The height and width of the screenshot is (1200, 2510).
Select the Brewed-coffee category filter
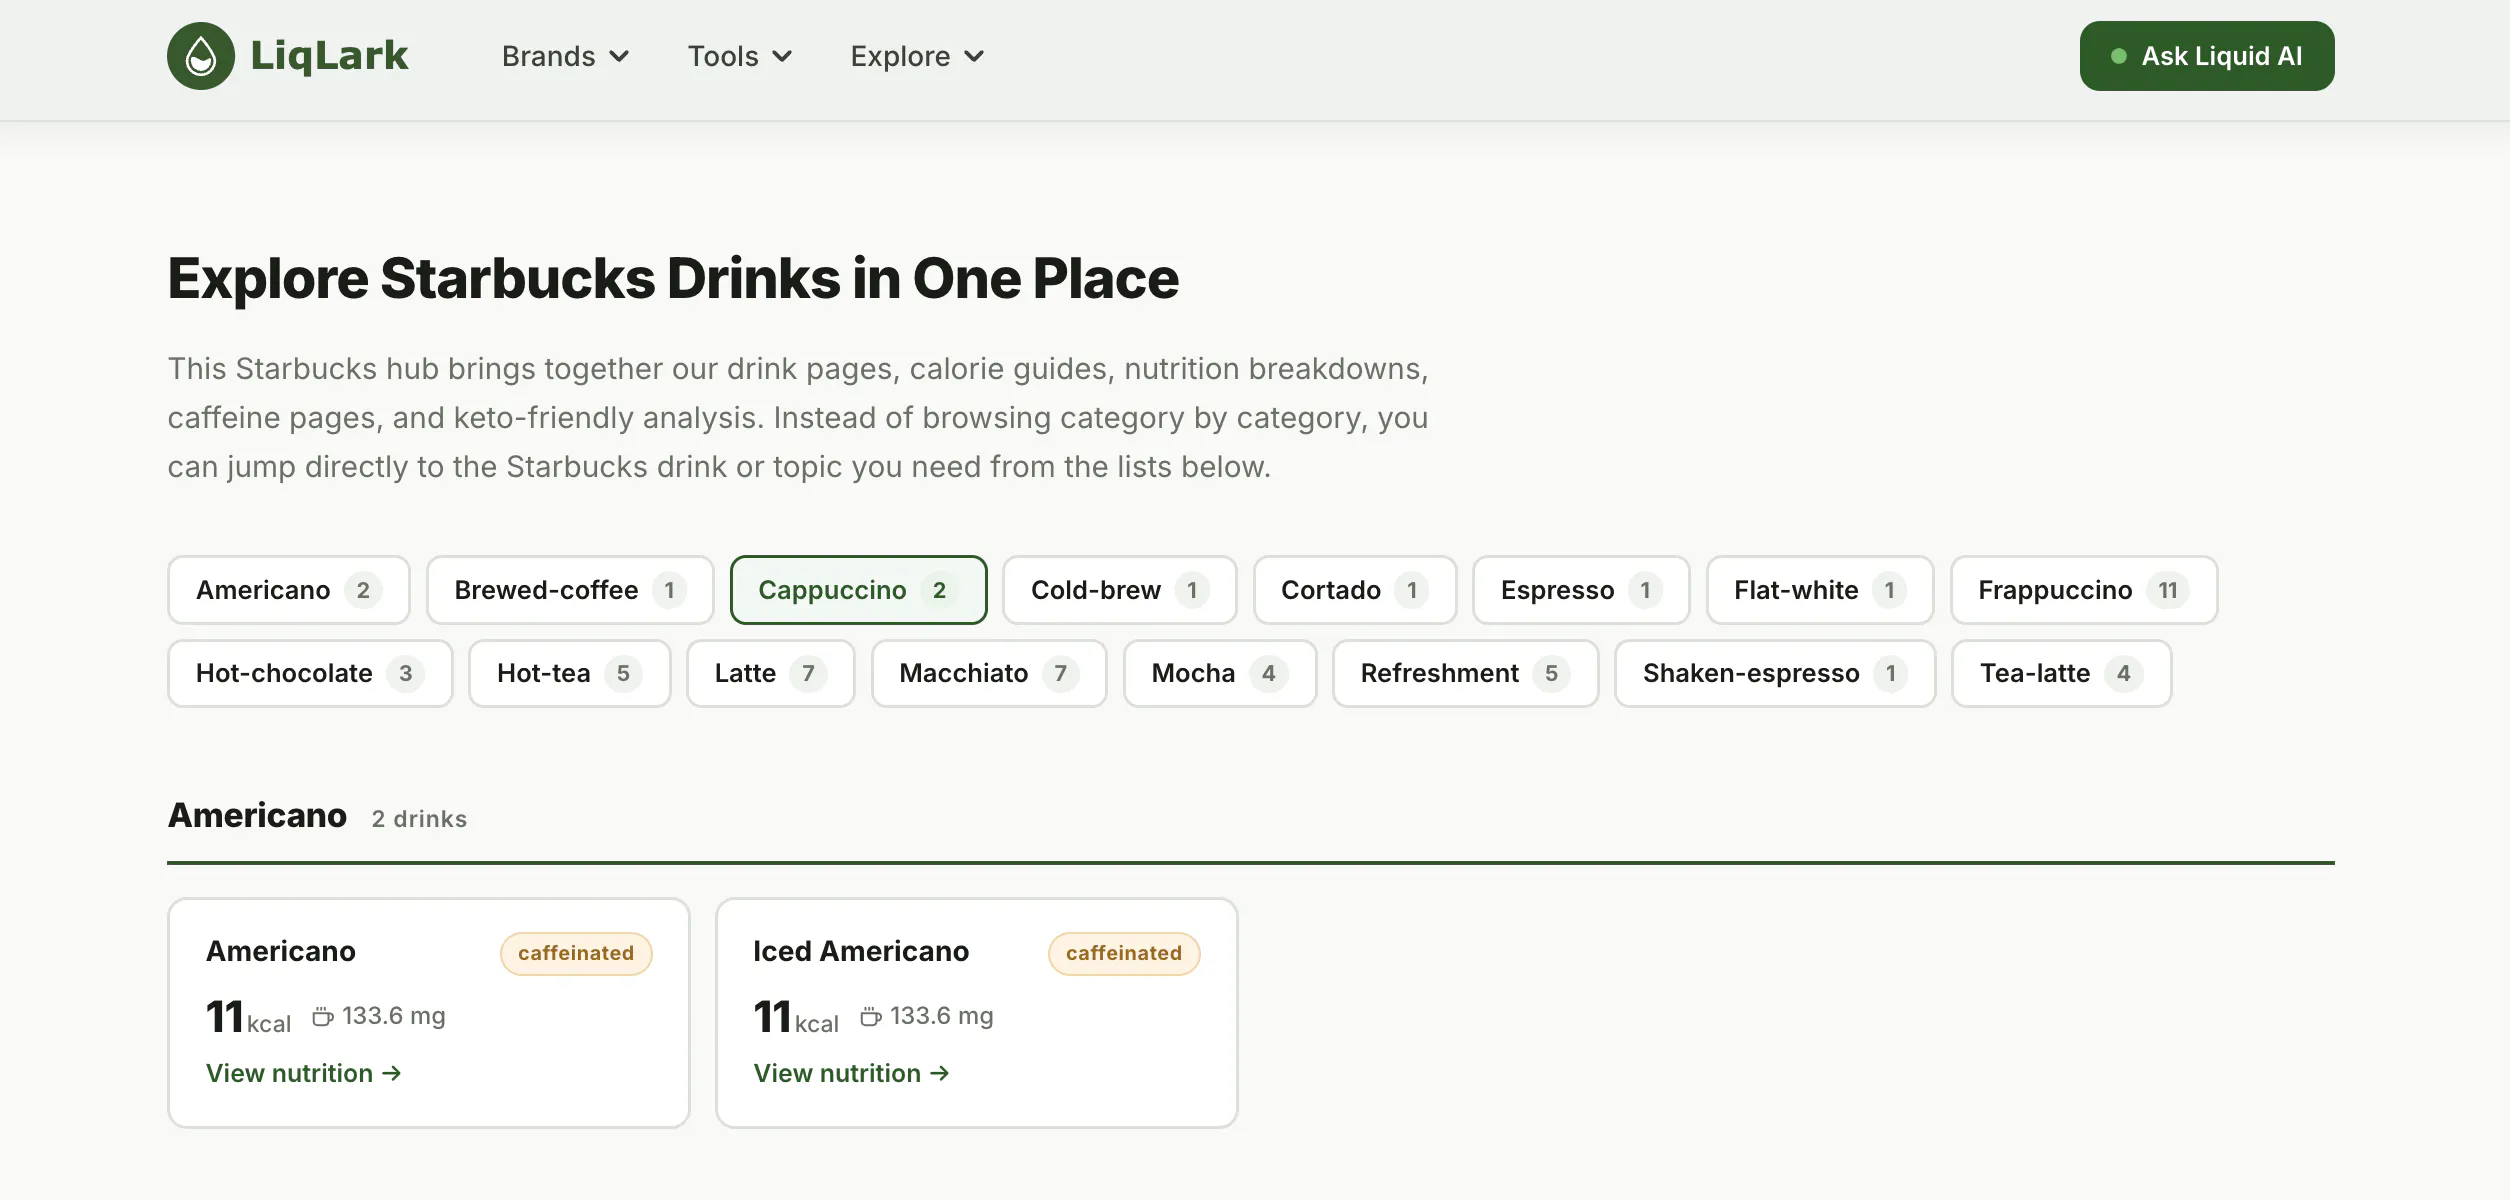570,590
